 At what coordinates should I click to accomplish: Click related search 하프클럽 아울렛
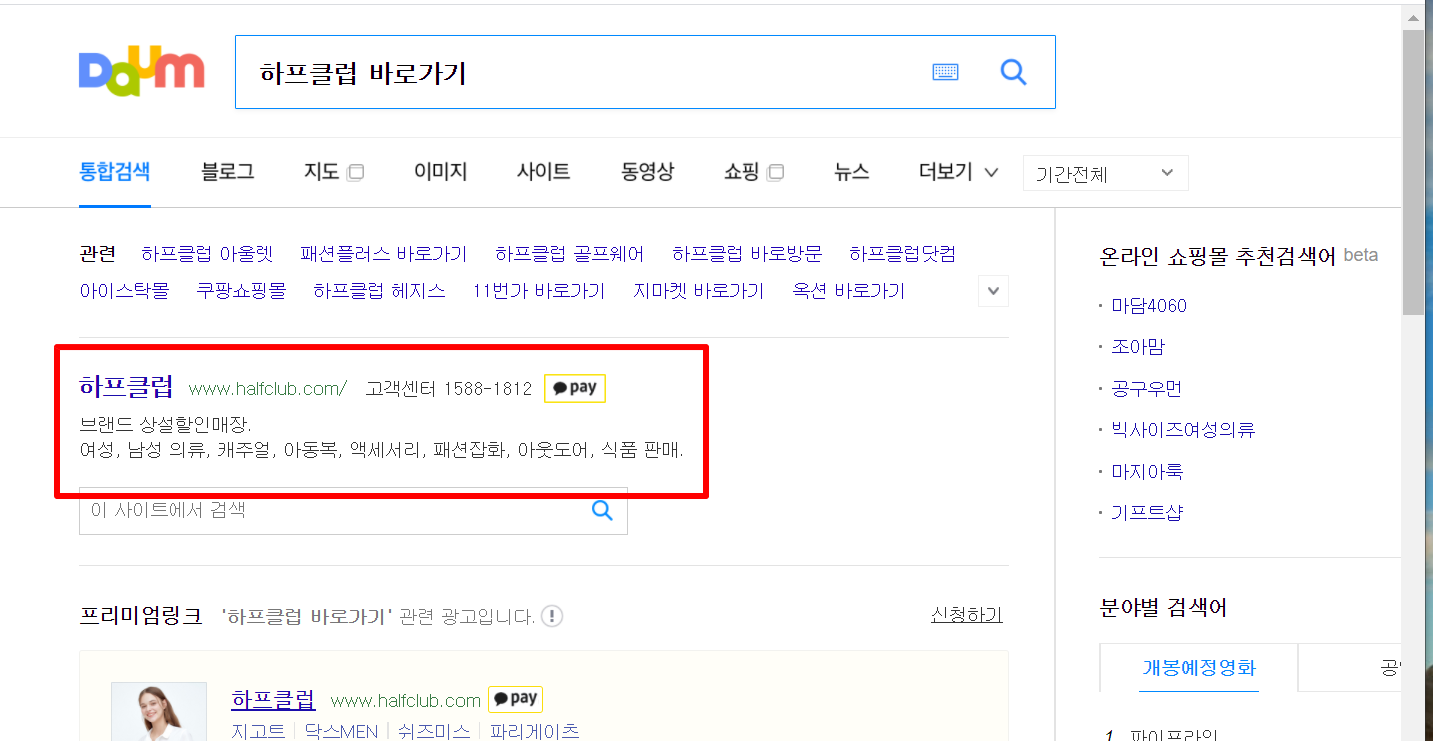coord(207,254)
